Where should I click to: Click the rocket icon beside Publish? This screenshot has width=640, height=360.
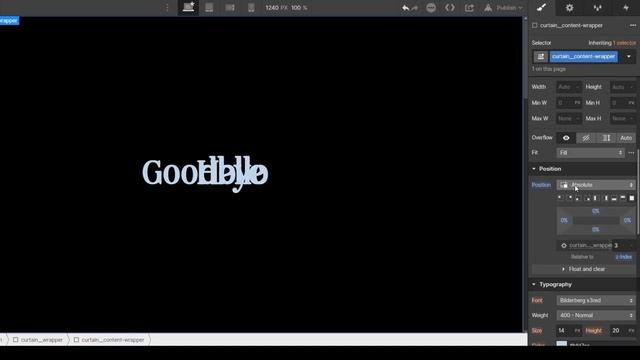pyautogui.click(x=488, y=7)
